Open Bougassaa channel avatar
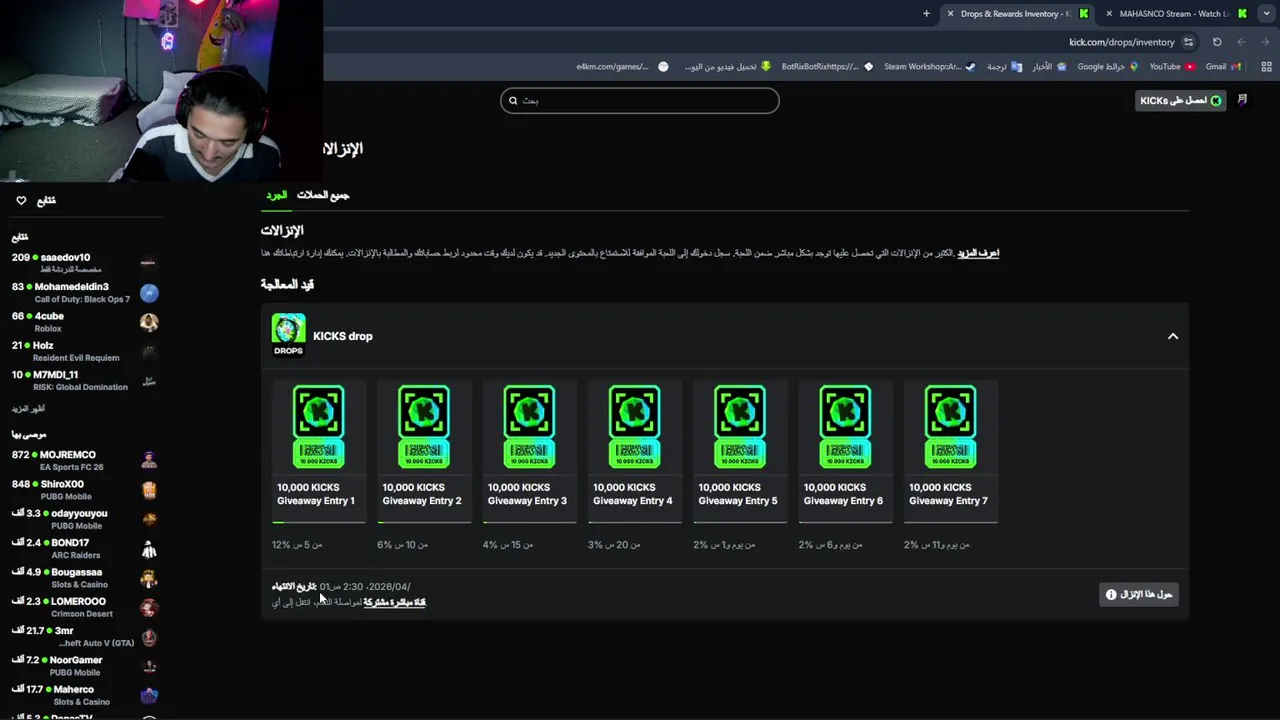 tap(149, 578)
